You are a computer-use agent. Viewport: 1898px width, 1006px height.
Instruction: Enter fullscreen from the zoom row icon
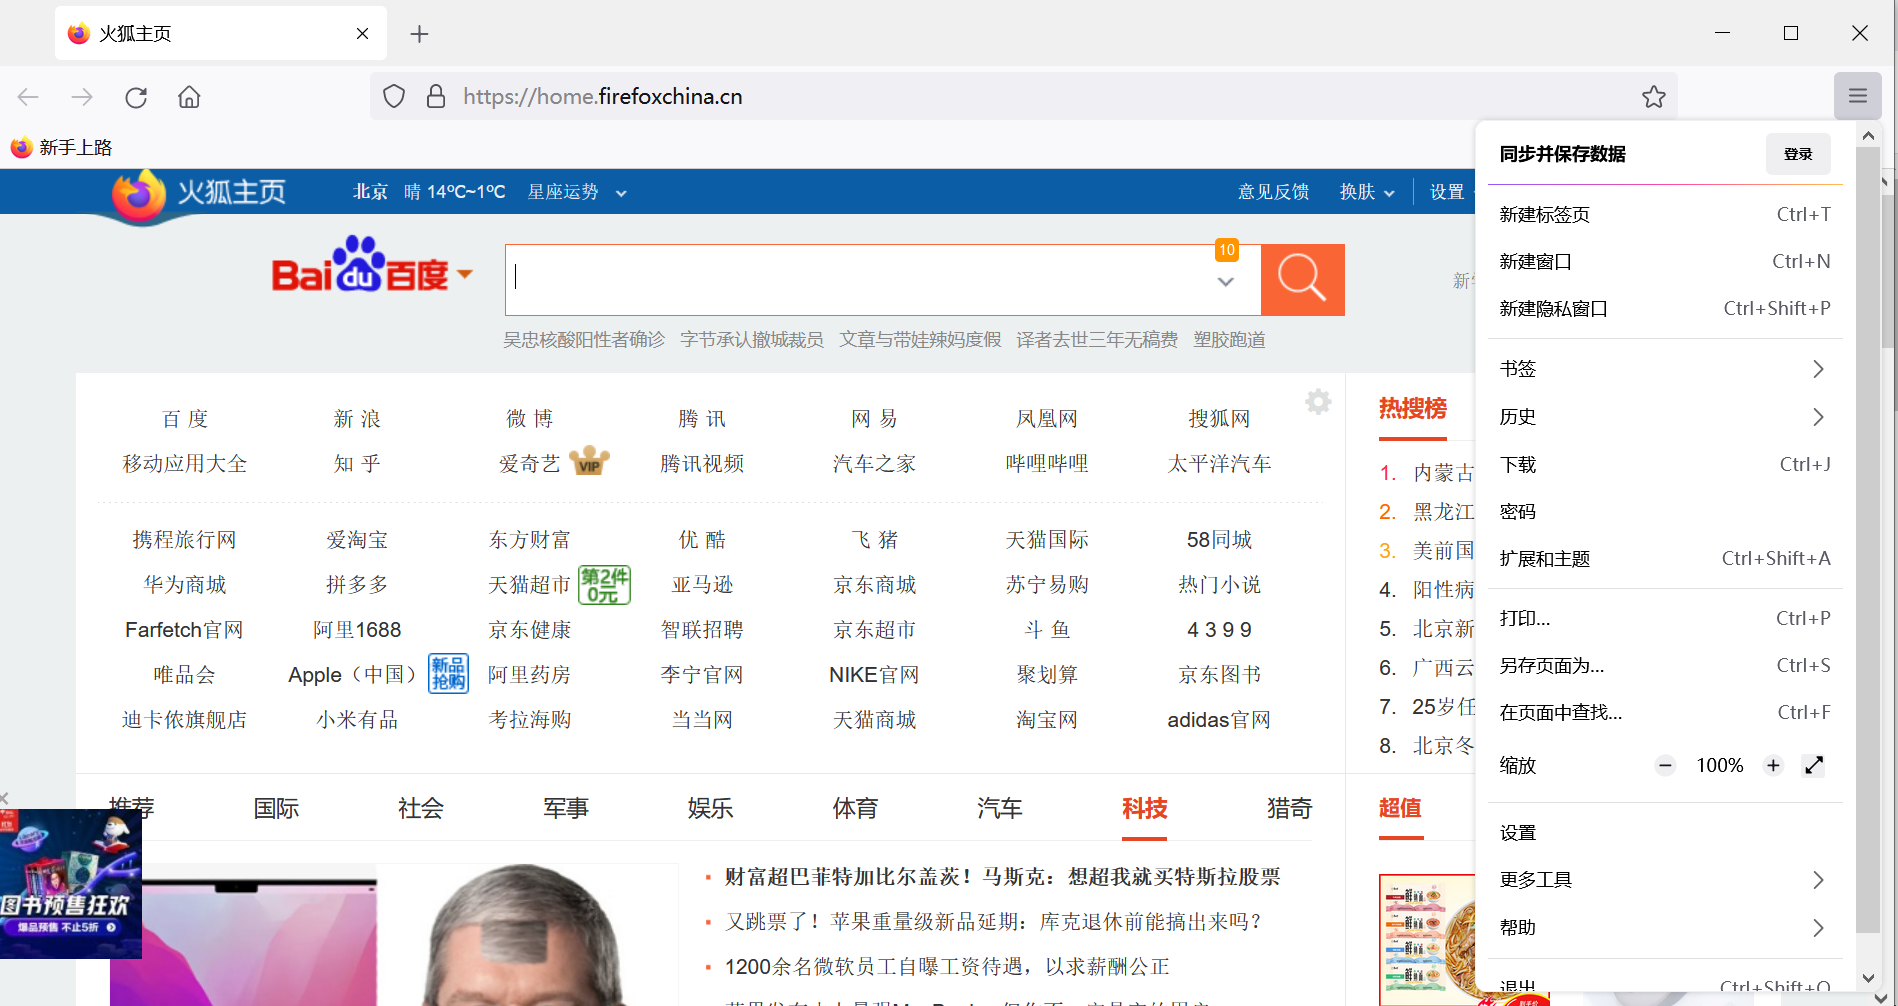1814,765
